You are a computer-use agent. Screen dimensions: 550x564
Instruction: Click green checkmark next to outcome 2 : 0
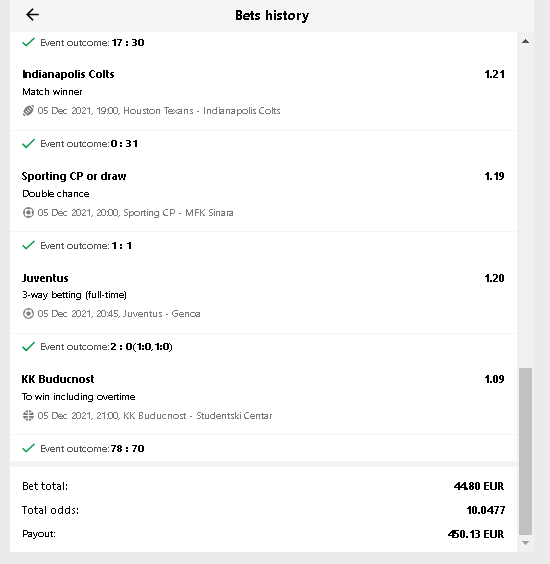(28, 346)
